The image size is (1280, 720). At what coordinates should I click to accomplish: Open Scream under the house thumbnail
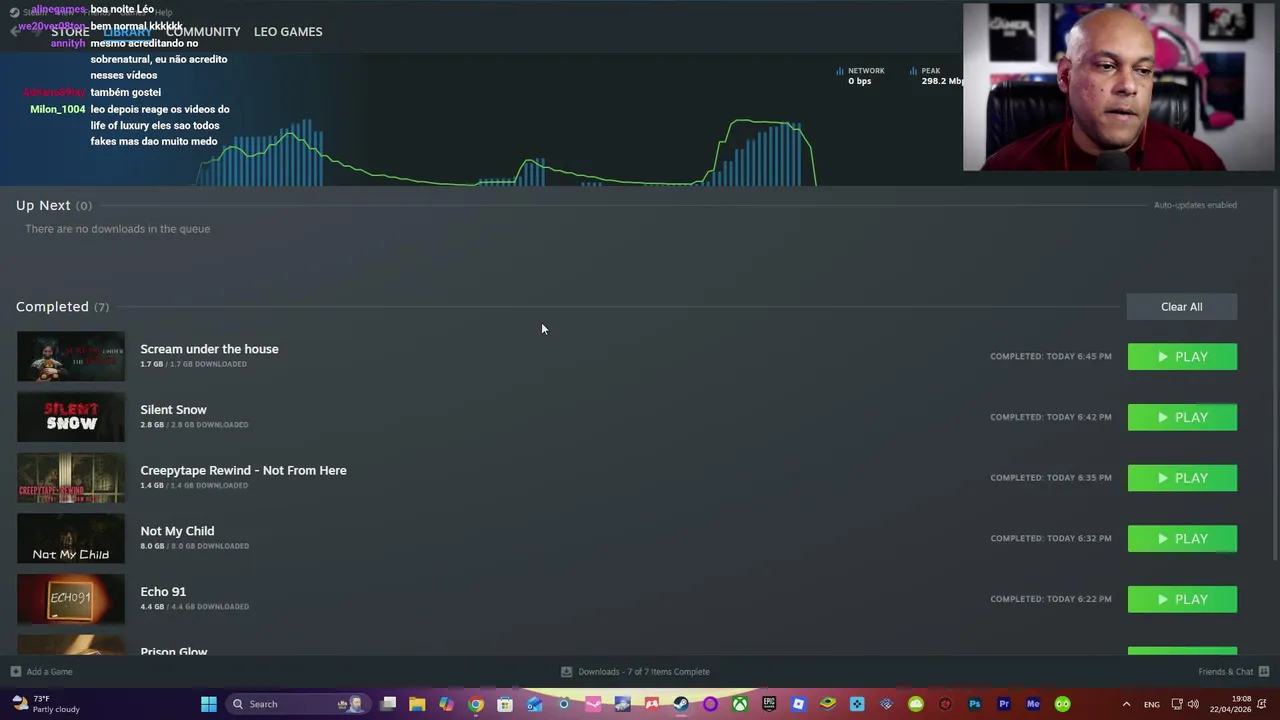(71, 357)
